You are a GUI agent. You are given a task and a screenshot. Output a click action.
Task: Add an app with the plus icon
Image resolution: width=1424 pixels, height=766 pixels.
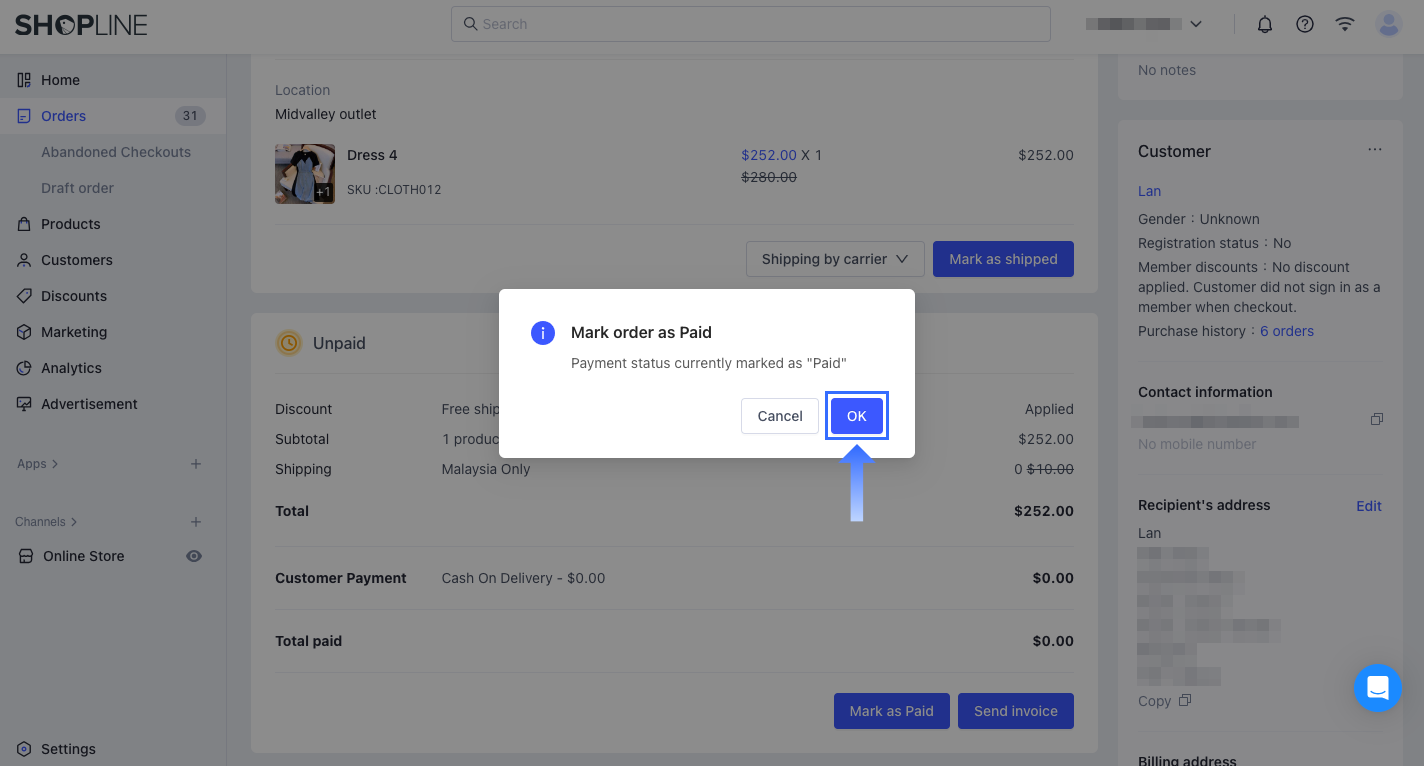[196, 464]
